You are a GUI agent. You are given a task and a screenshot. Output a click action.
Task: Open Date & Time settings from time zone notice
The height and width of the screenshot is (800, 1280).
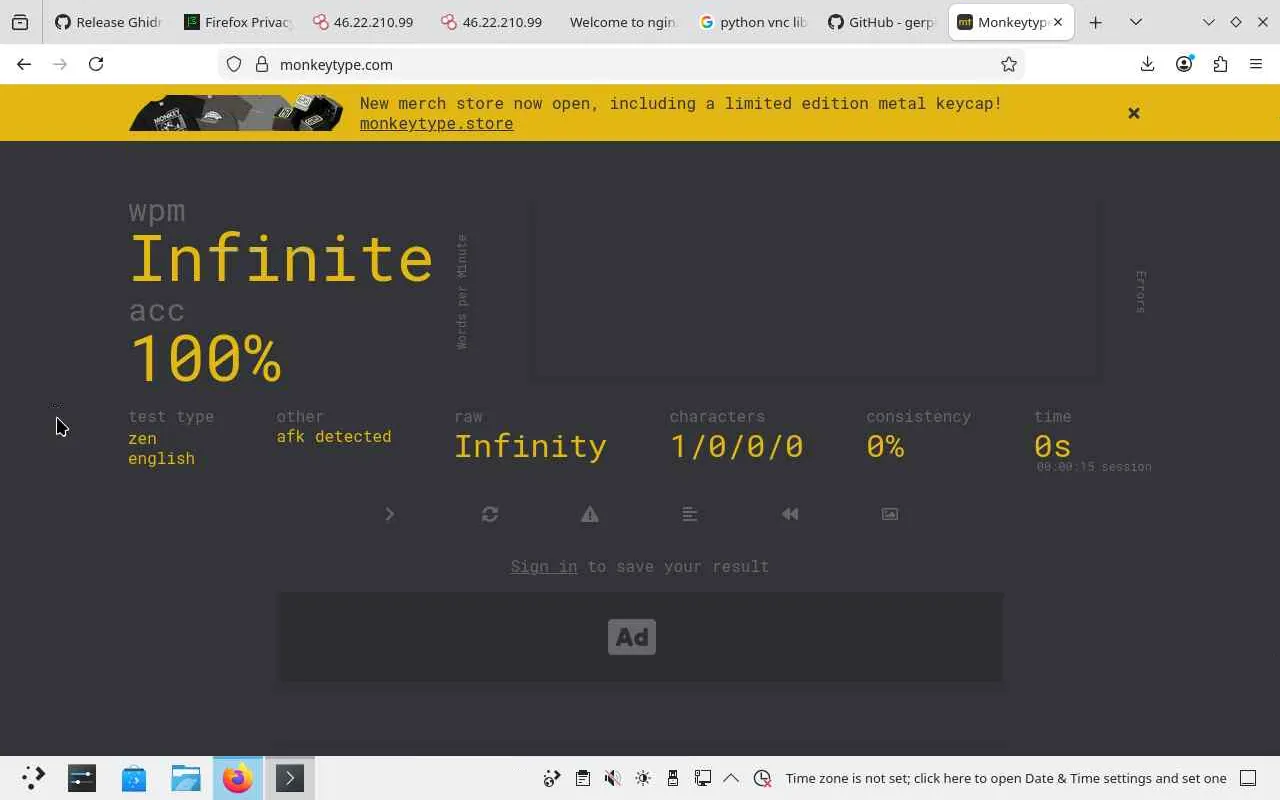point(1006,778)
